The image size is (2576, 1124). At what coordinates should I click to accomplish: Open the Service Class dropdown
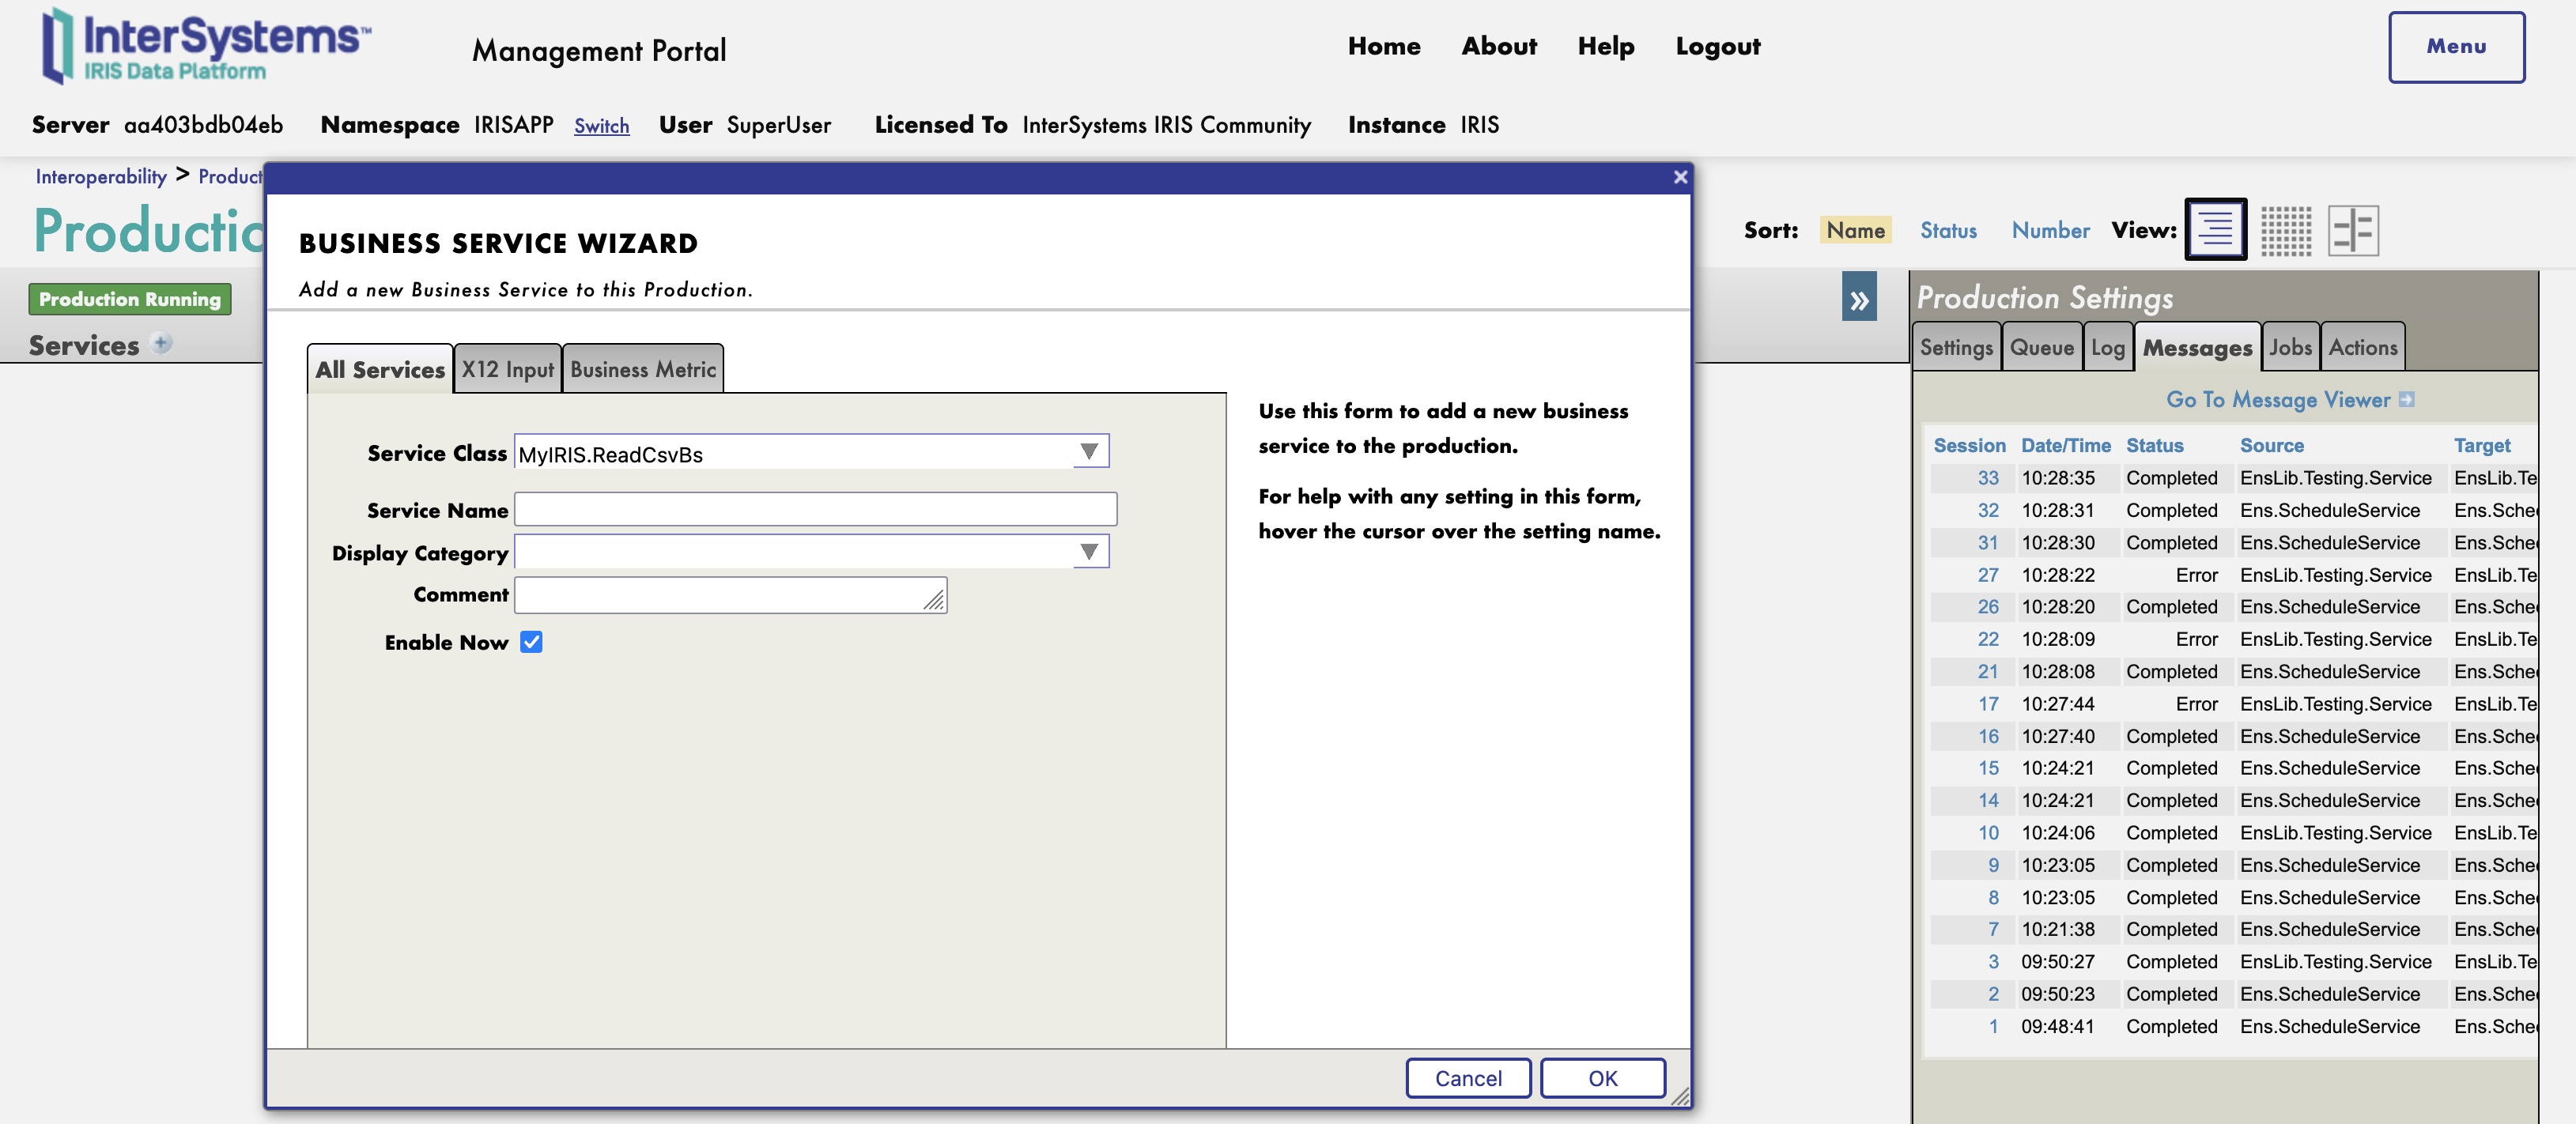point(1089,452)
